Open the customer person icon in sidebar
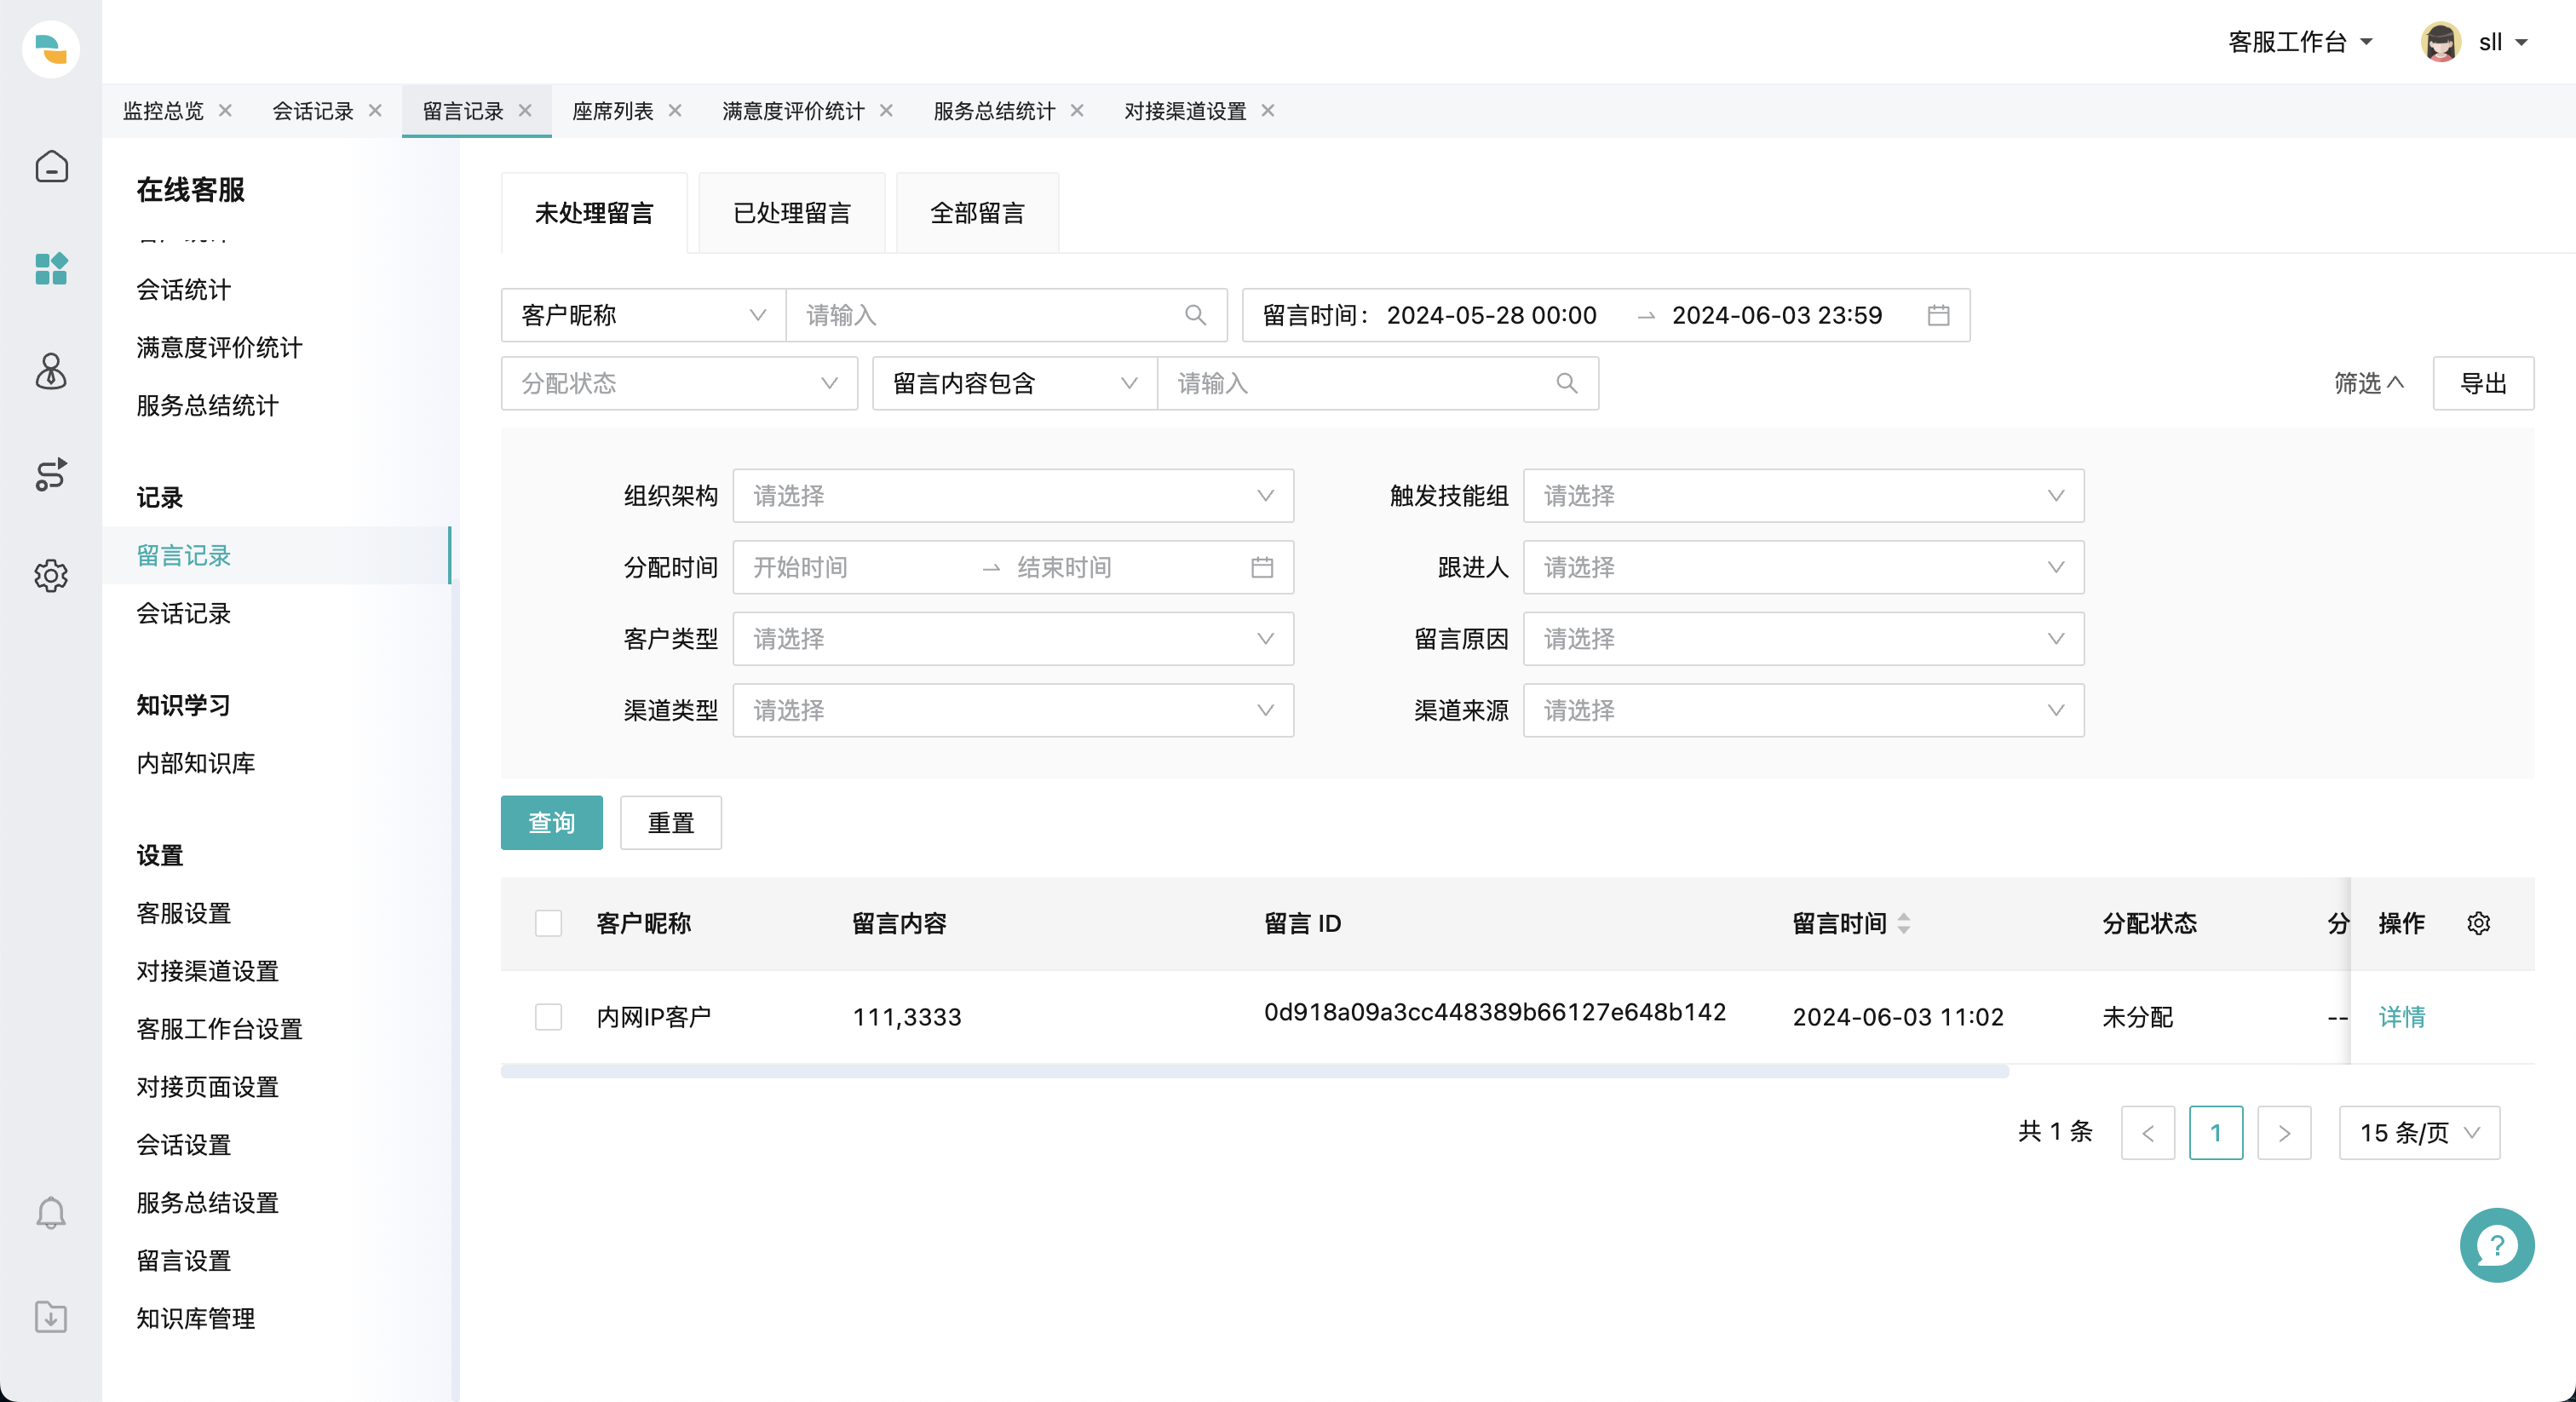 coord(51,371)
